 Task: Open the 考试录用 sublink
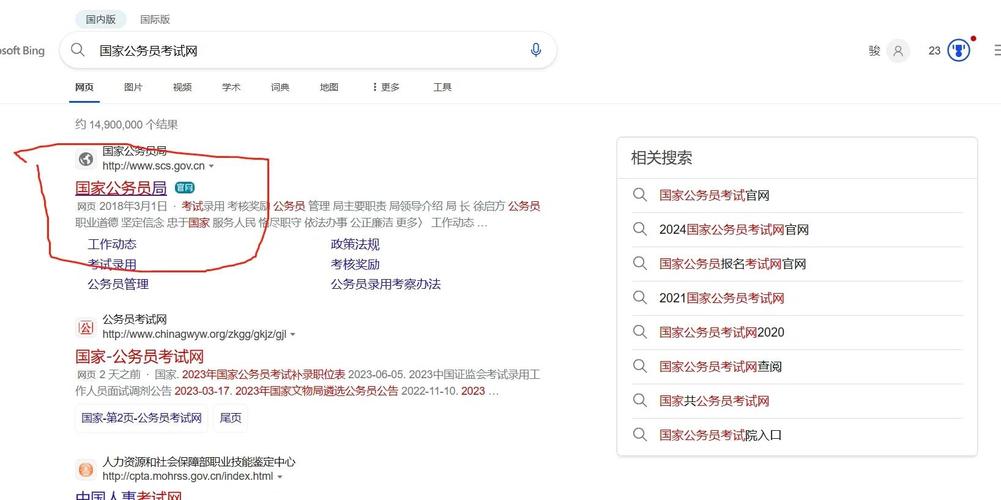coord(112,264)
